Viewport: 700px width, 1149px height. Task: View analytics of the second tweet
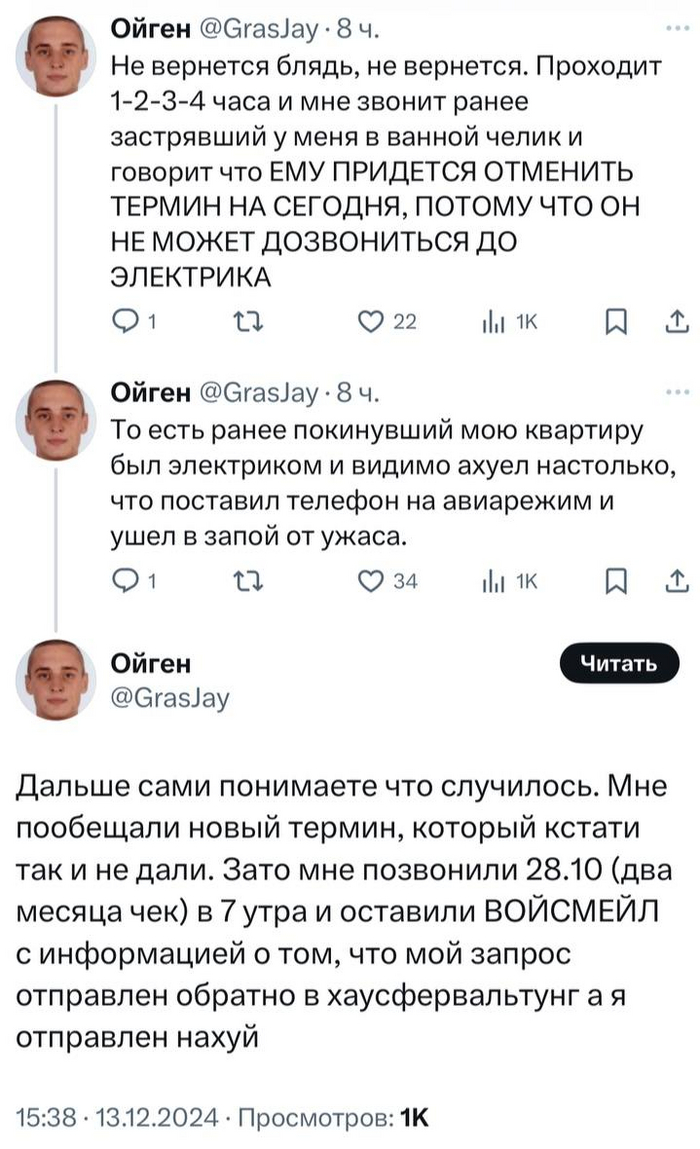[494, 582]
